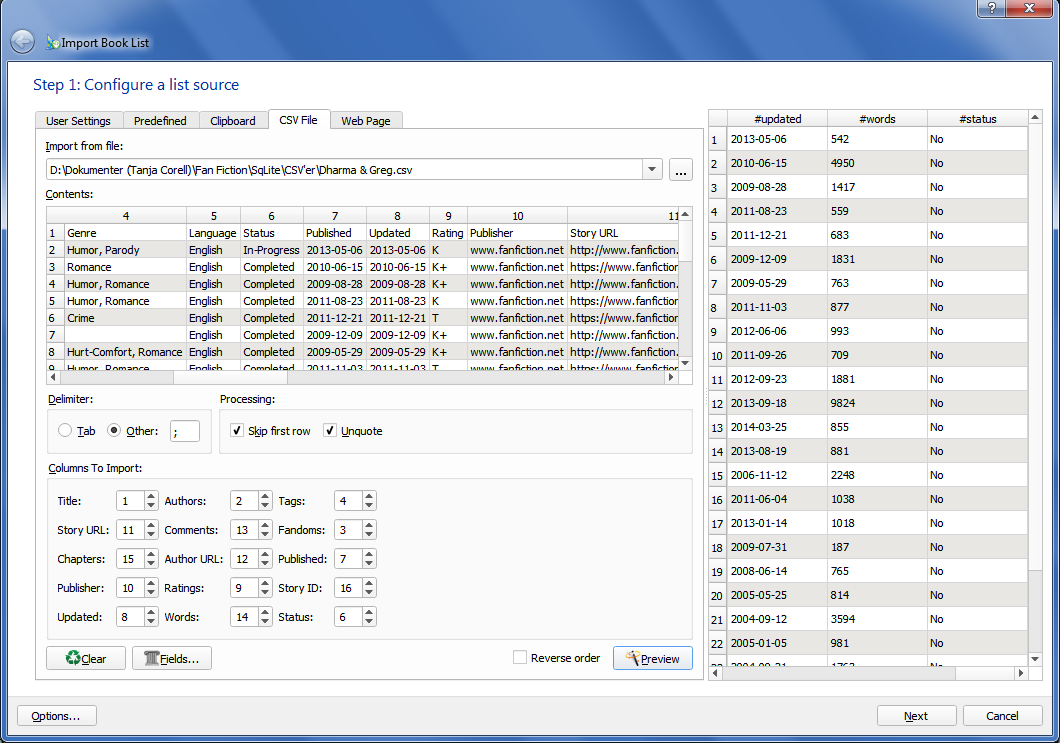The image size is (1060, 743).
Task: Click the preview table horizontal scrollbar
Action: tap(868, 673)
